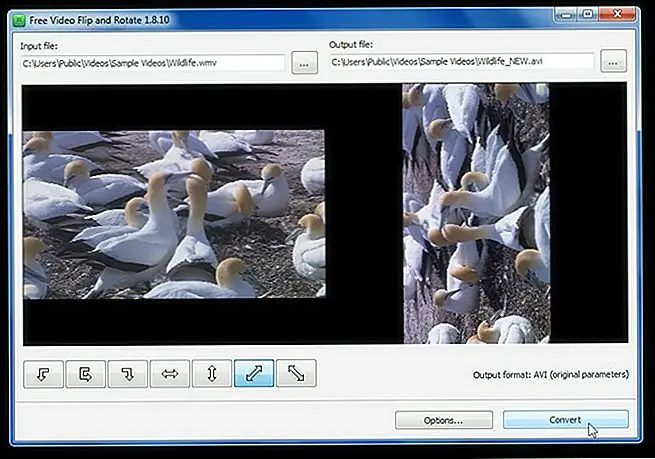This screenshot has height=459, width=655.
Task: Click the Output file path field
Action: (x=461, y=63)
